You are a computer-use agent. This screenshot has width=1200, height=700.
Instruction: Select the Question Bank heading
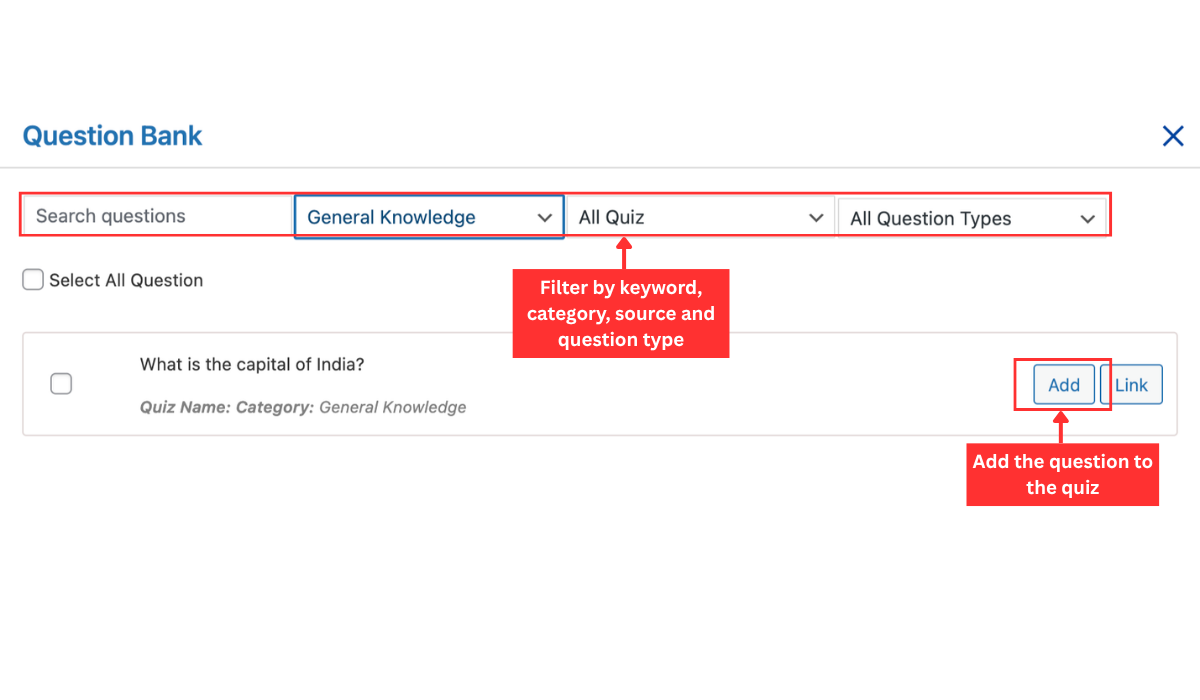coord(112,136)
